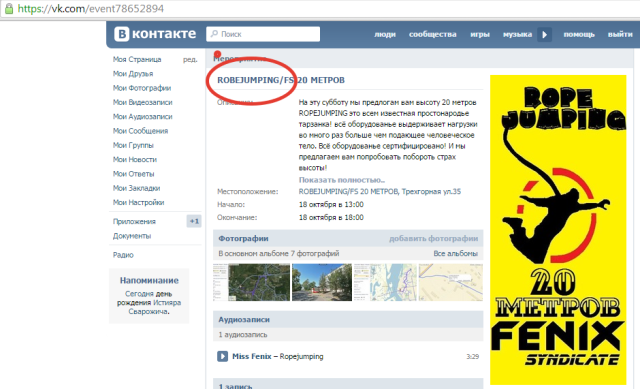
Task: Go to Моя Страница in sidebar
Action: pyautogui.click(x=137, y=59)
